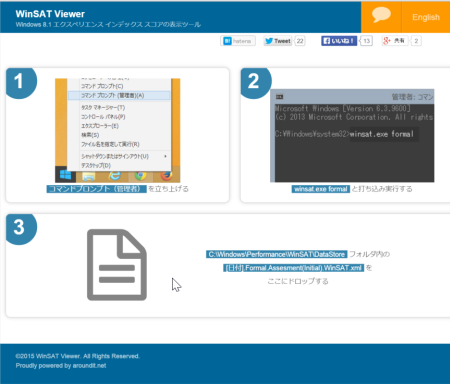
Task: Click the step 2 command prompt screenshot
Action: [x=352, y=136]
